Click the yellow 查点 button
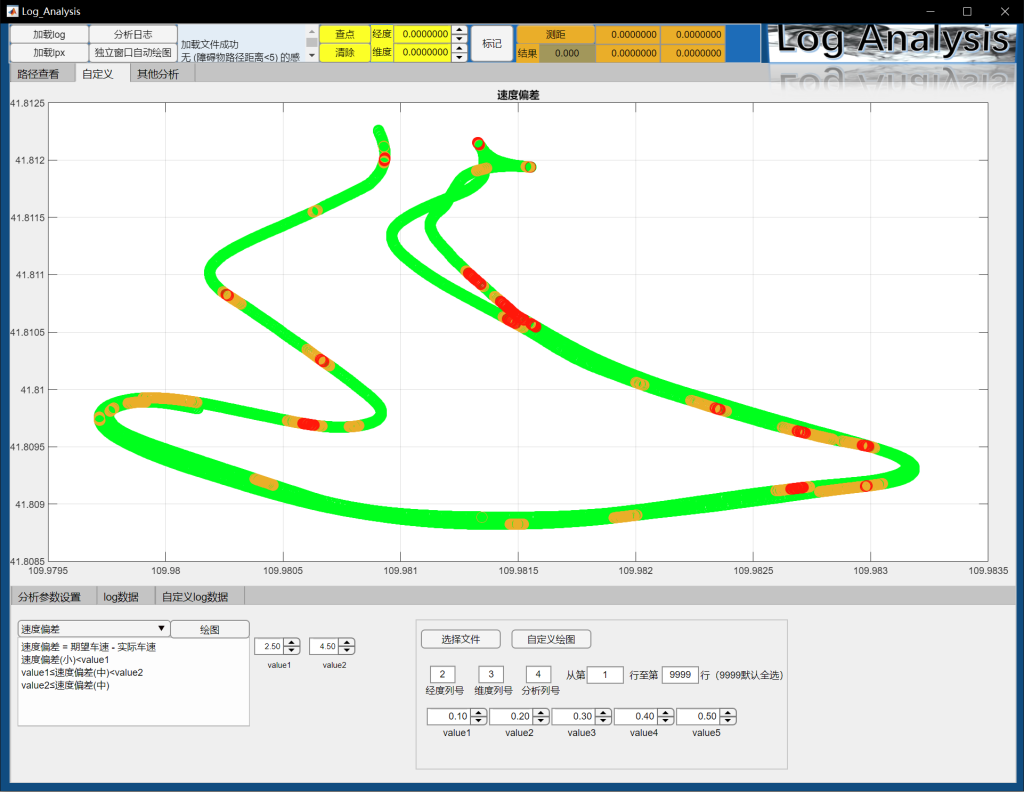 click(344, 34)
